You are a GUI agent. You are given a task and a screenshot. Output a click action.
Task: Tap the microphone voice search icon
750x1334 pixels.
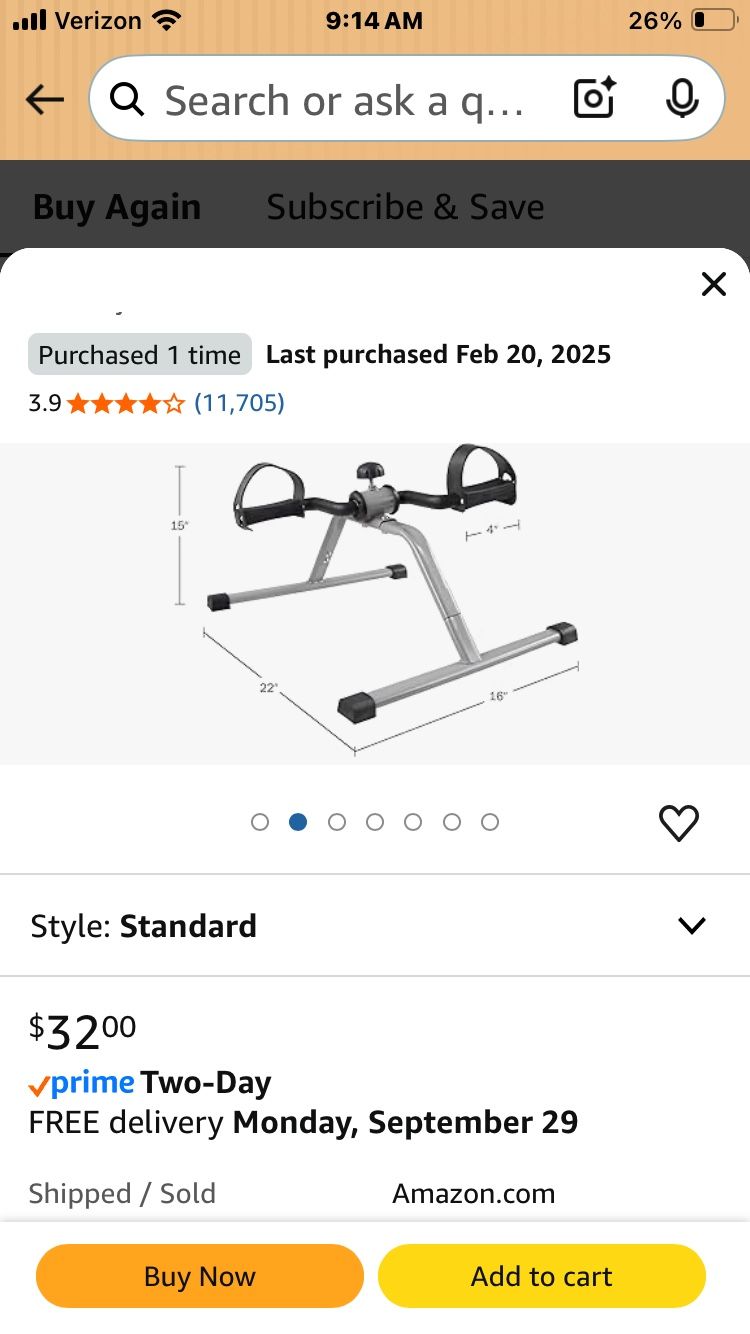(x=682, y=100)
